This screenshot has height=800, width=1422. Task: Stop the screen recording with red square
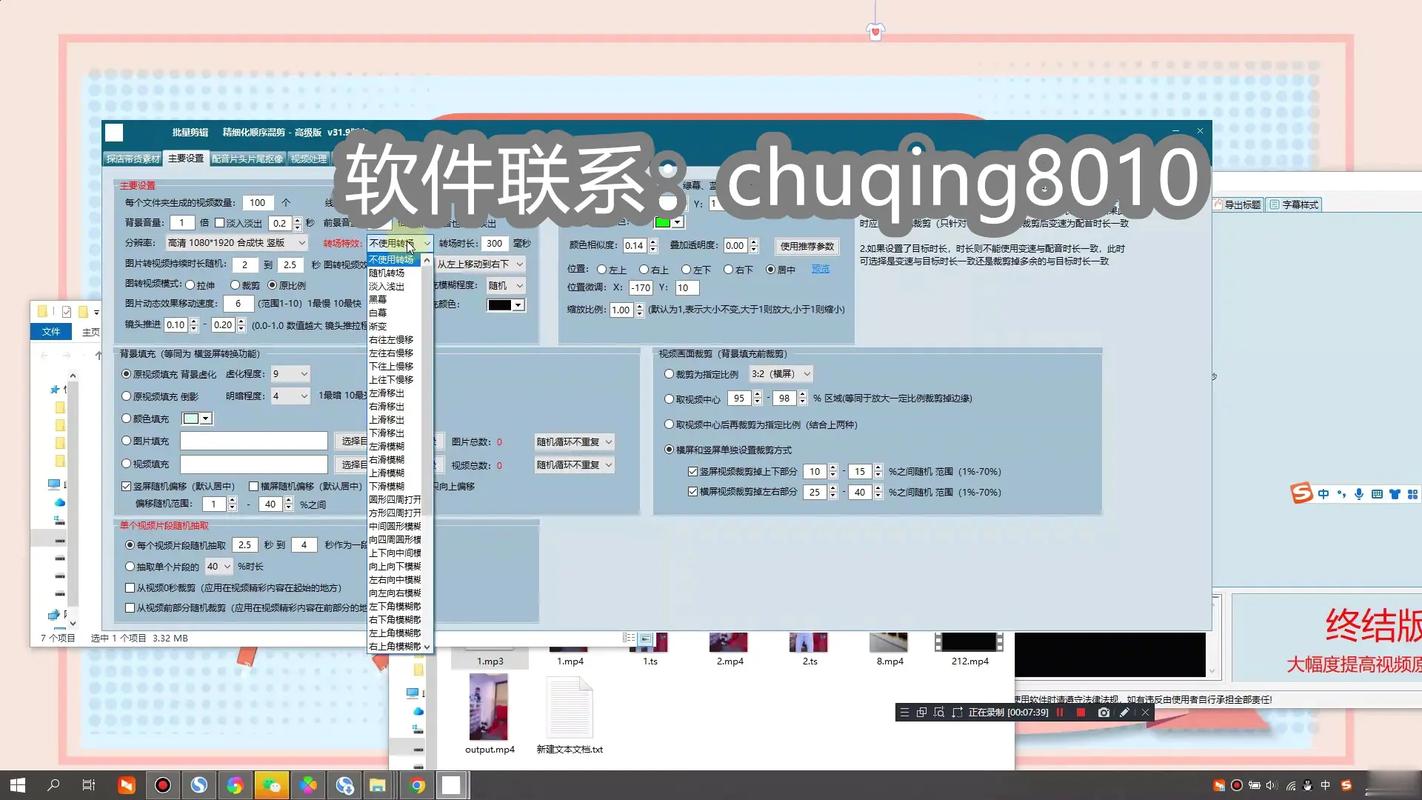(x=1081, y=712)
